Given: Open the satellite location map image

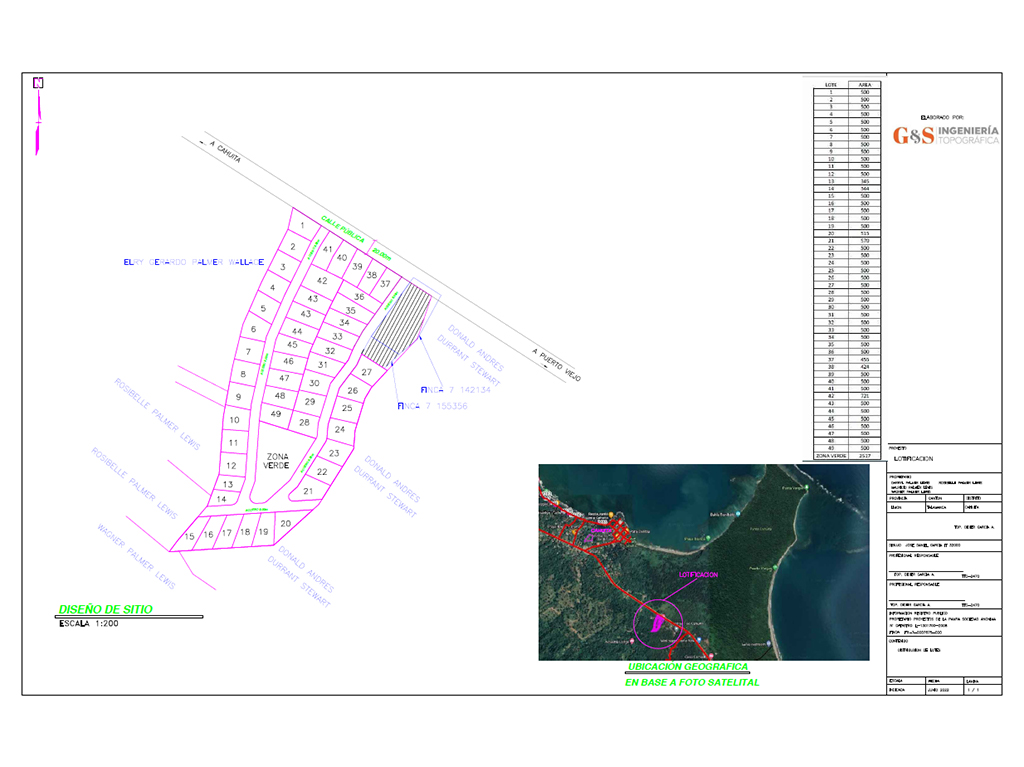Looking at the screenshot, I should point(703,562).
